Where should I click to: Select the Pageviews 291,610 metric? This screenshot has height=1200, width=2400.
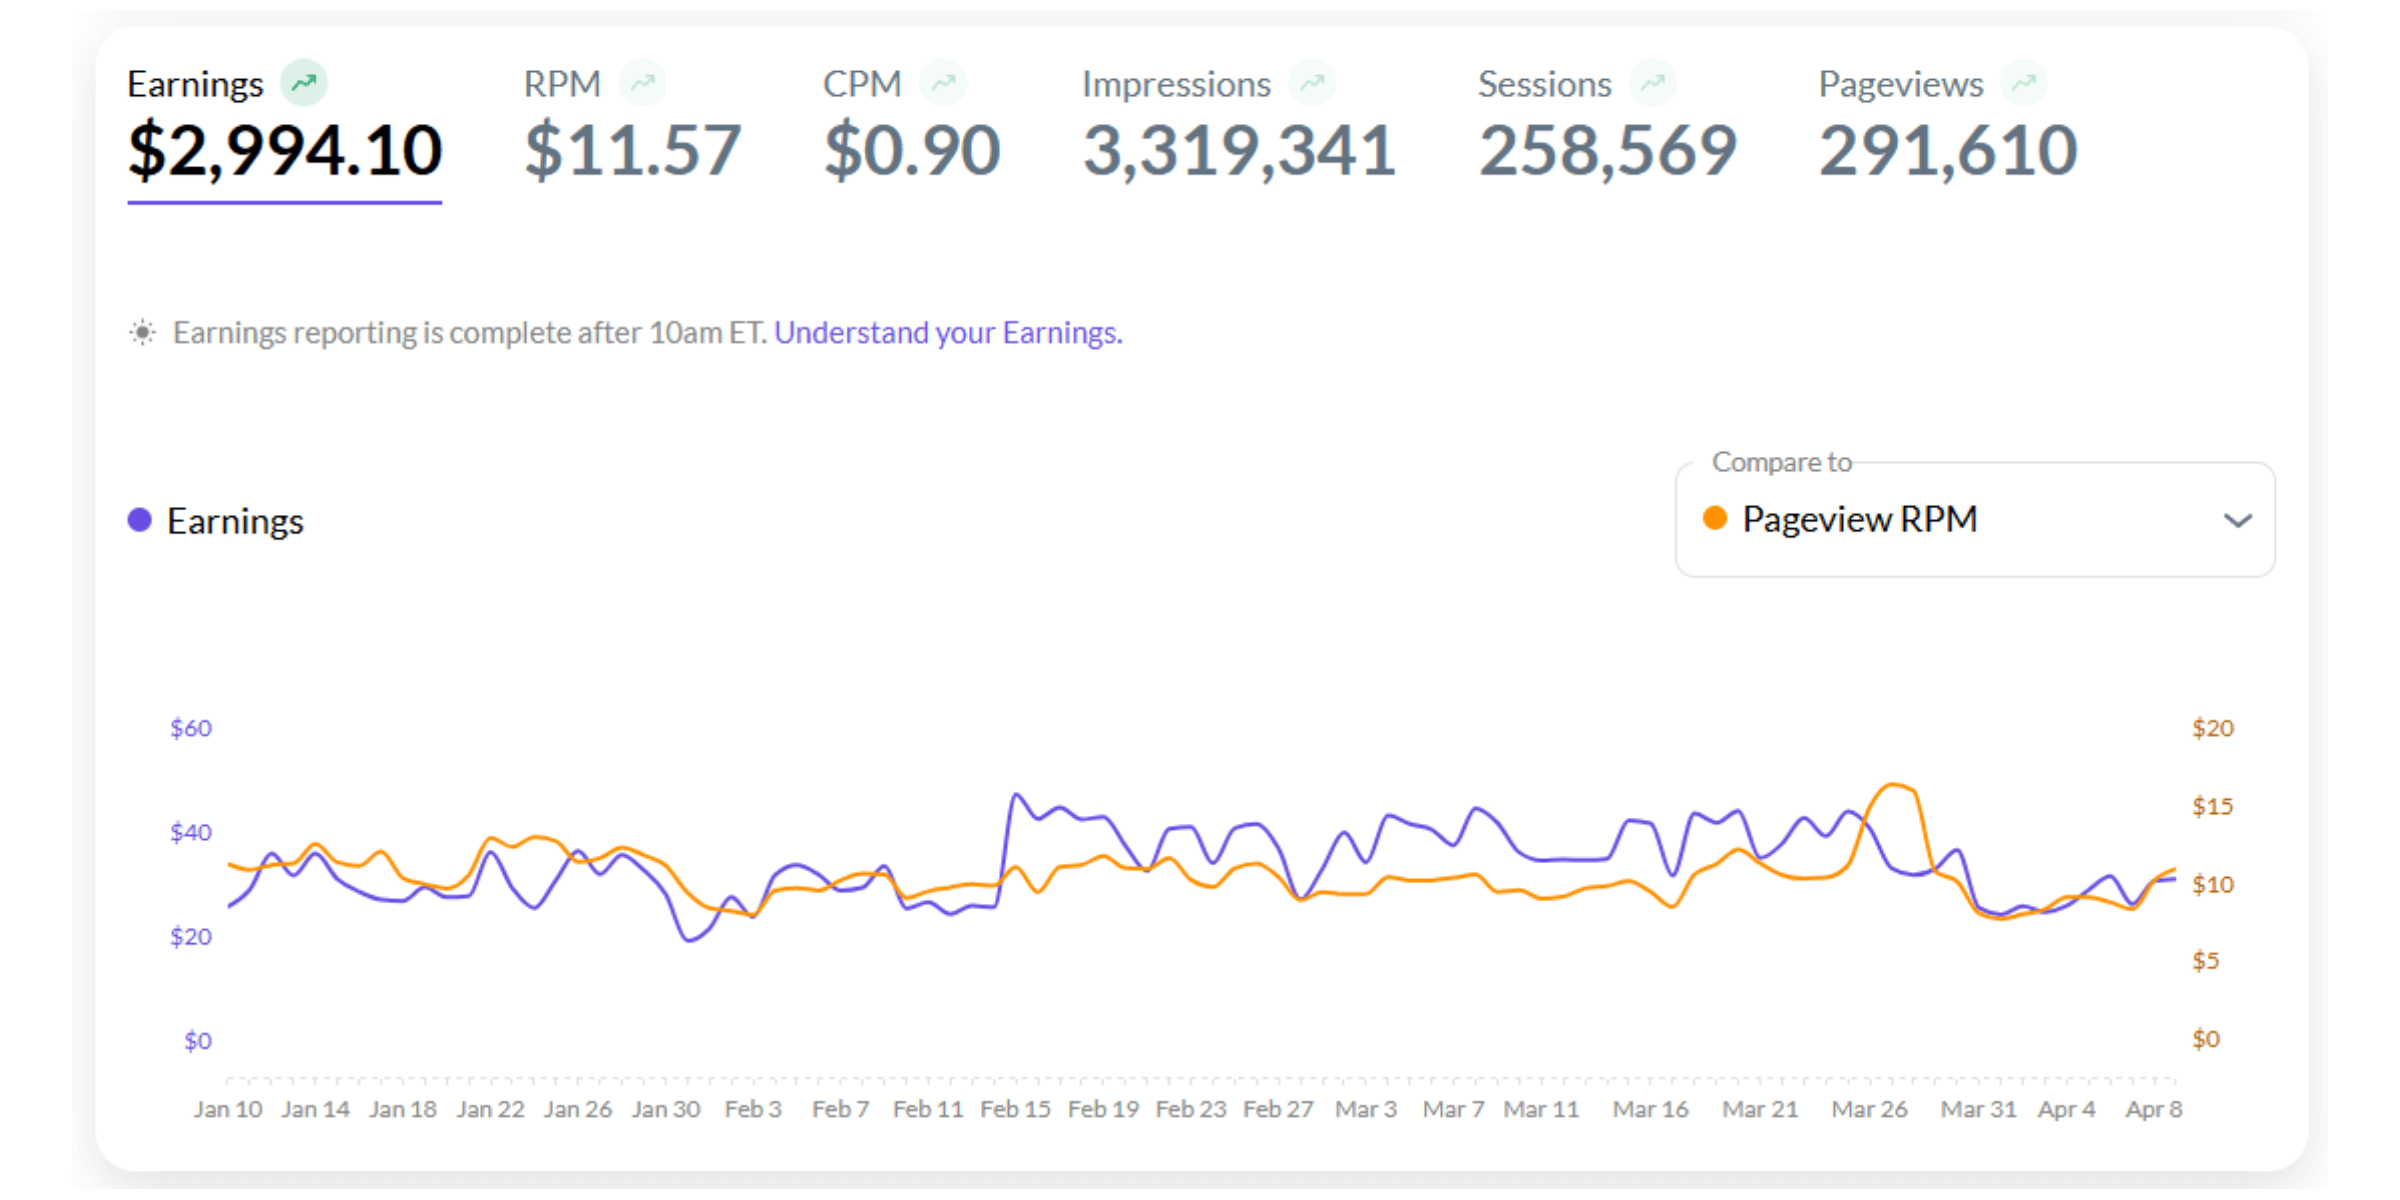point(1947,150)
